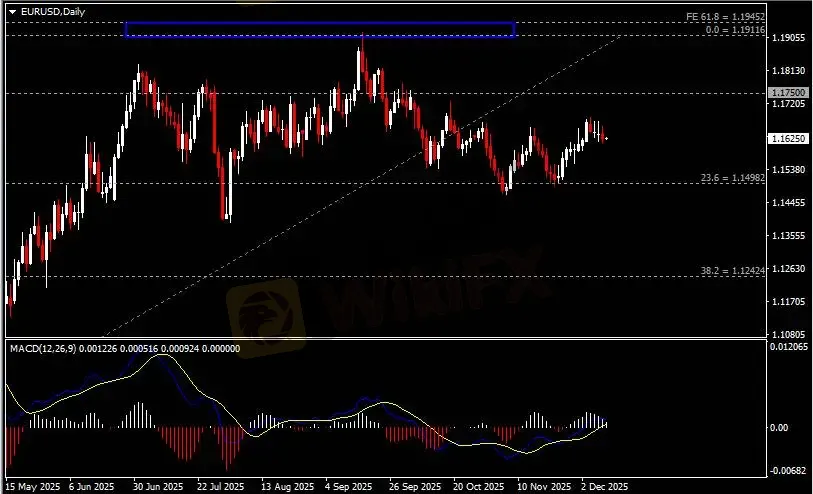This screenshot has height=494, width=813.
Task: Select the 20 Oct 2025 date label
Action: 478,487
